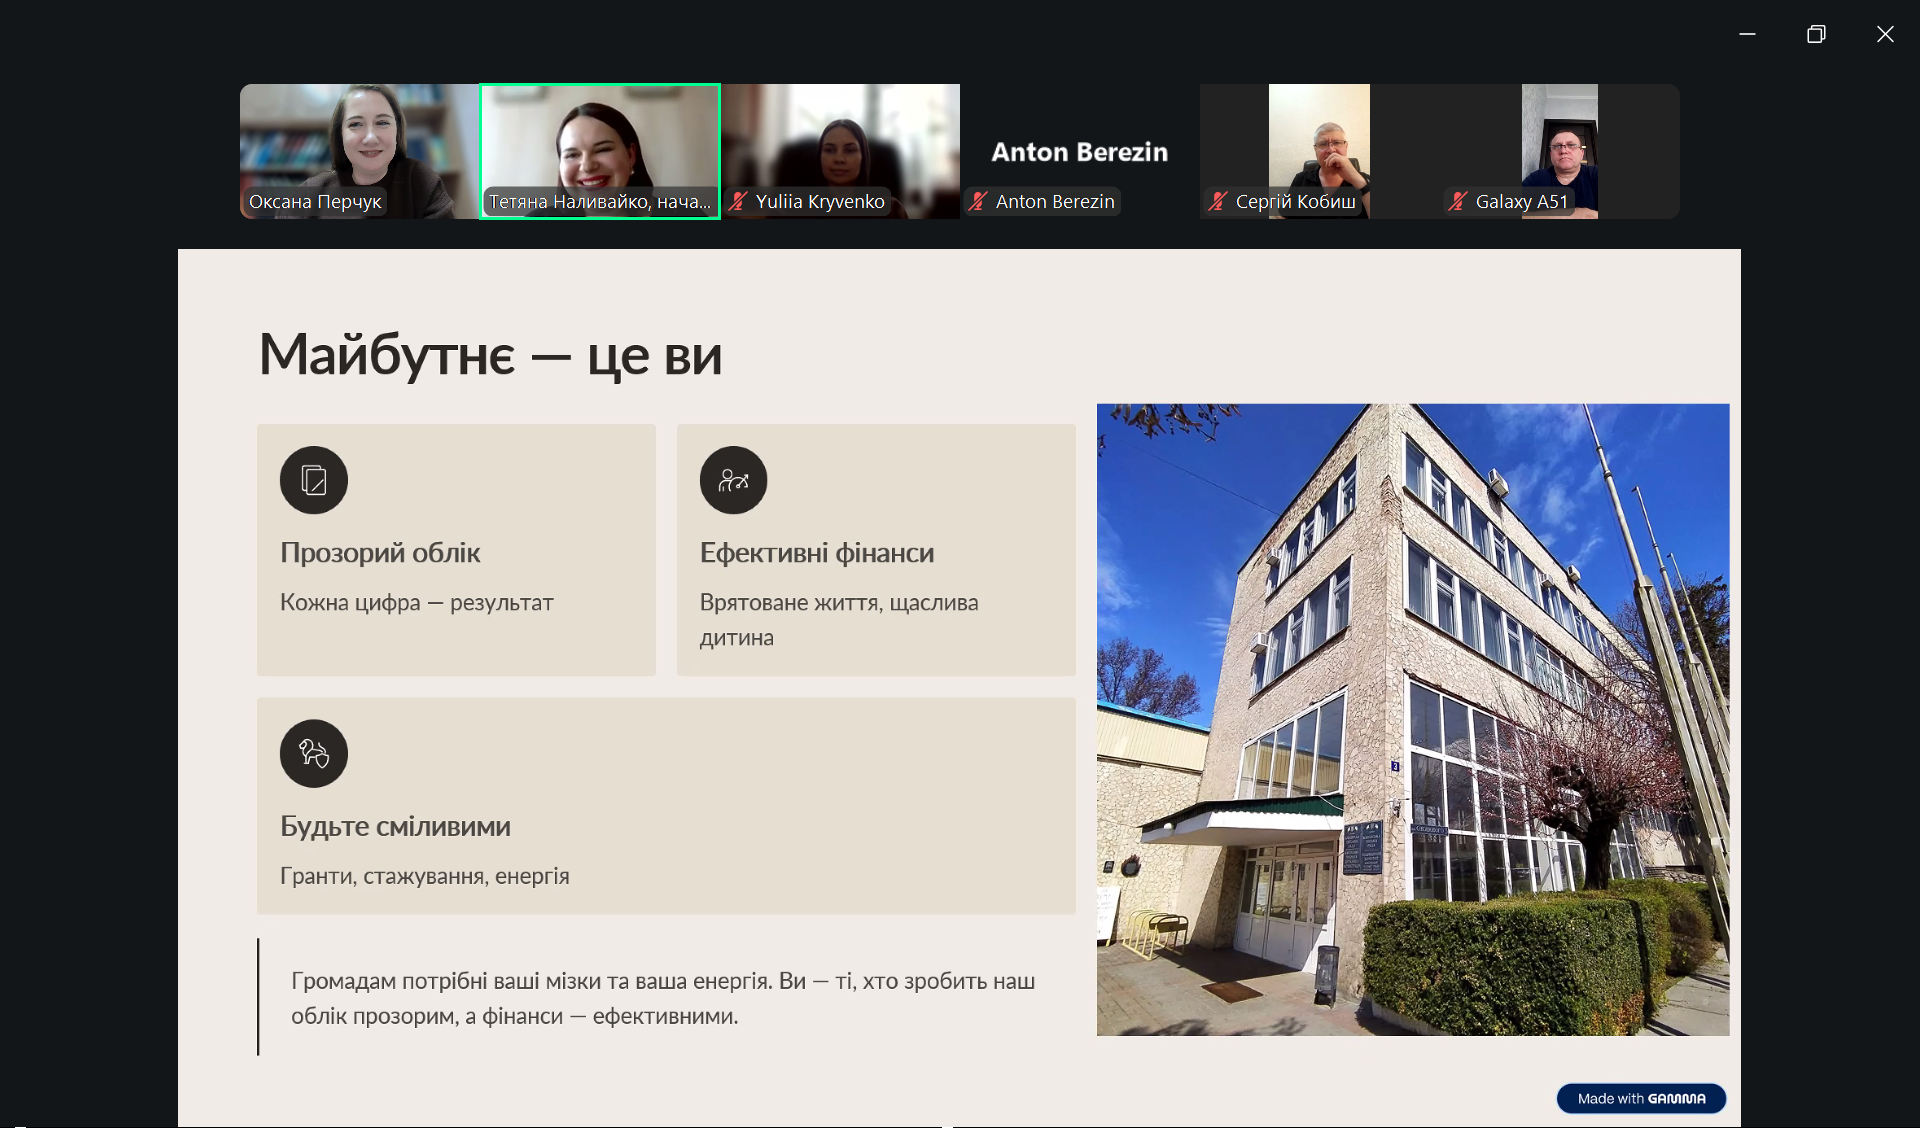1920x1128 pixels.
Task: Click the Будьте сміливими card heading
Action: pos(395,826)
